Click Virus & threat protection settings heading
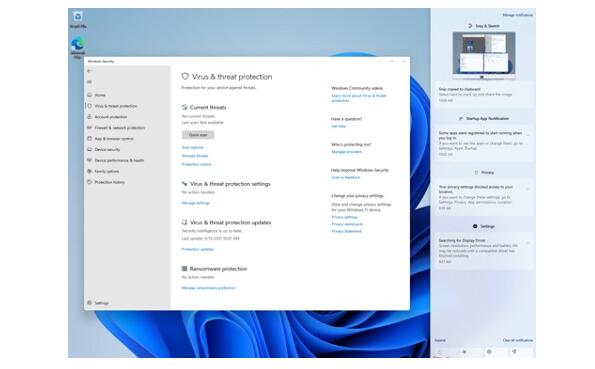 (230, 184)
